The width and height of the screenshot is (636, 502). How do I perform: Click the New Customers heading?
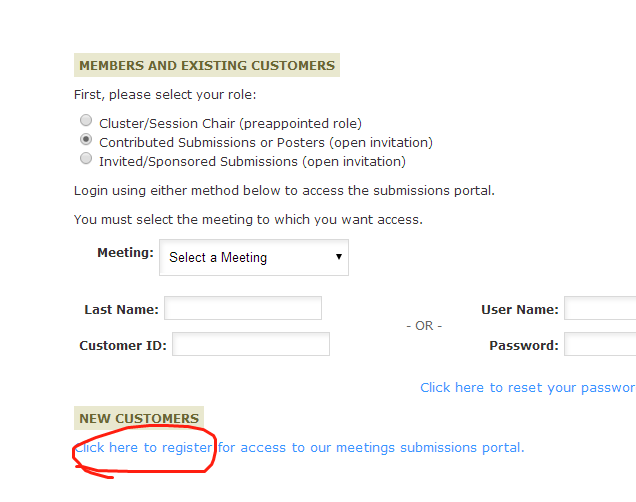tap(139, 418)
